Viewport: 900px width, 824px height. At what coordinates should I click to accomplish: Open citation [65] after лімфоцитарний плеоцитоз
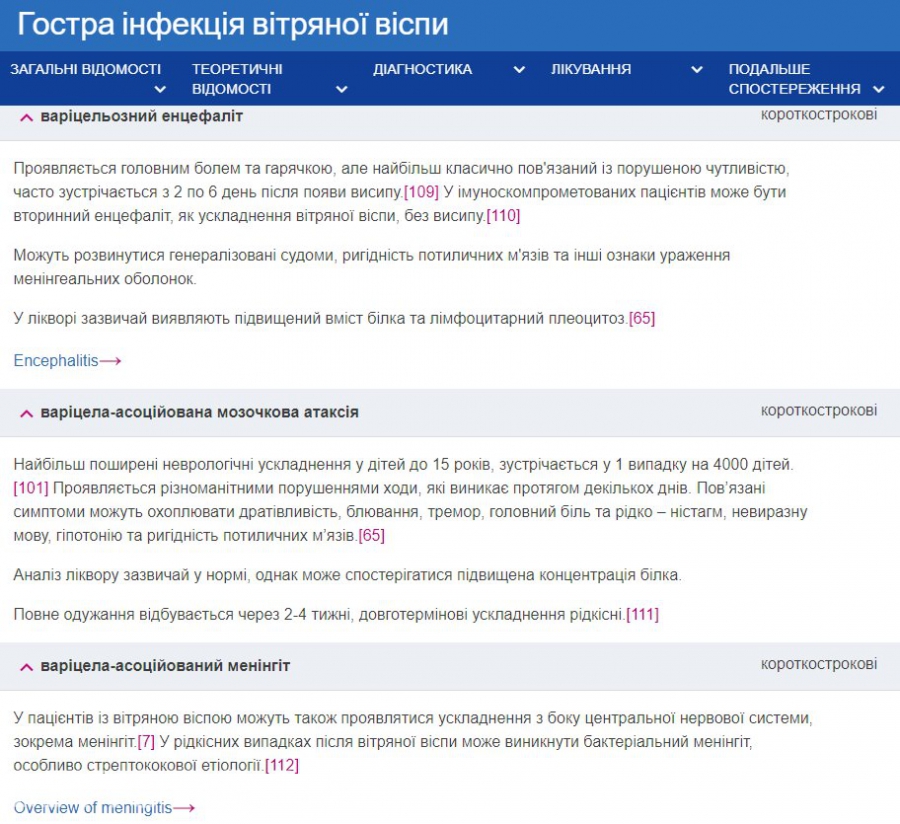pos(642,319)
